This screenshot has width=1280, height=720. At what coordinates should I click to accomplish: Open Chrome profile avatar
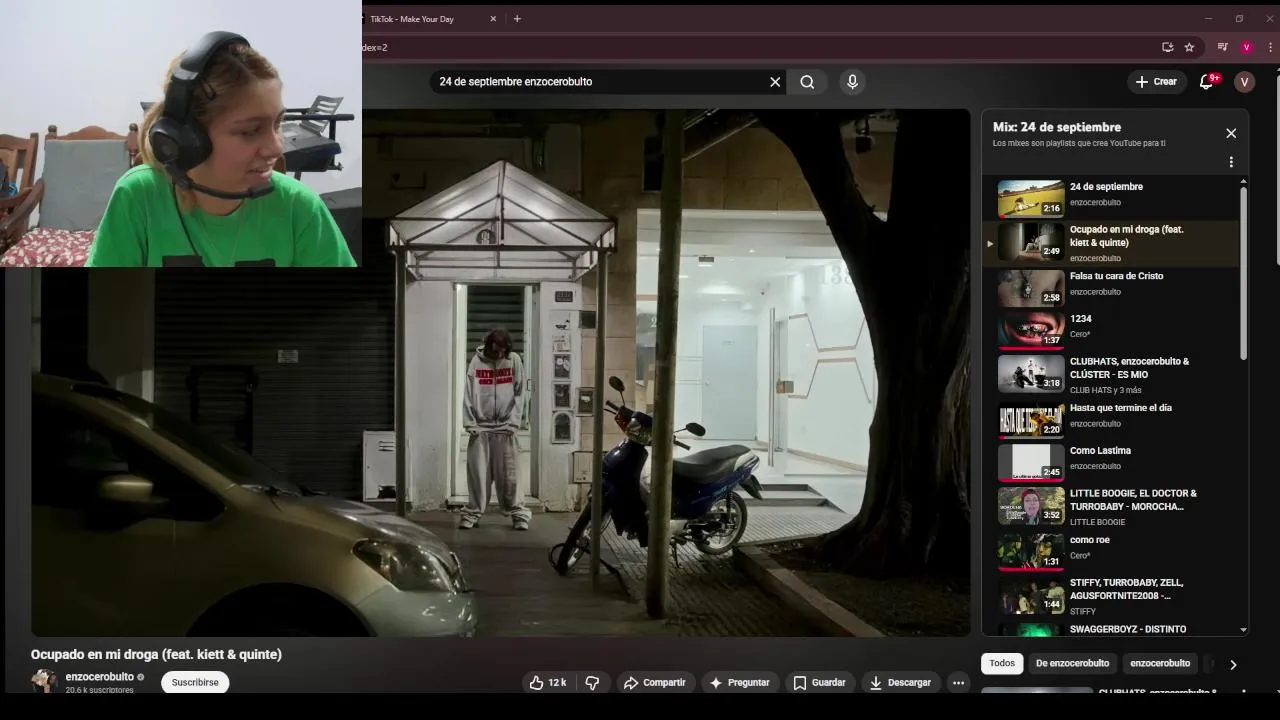pos(1246,47)
